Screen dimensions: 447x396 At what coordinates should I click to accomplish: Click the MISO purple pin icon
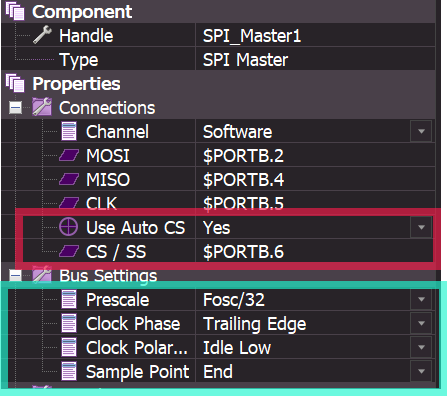click(x=69, y=179)
